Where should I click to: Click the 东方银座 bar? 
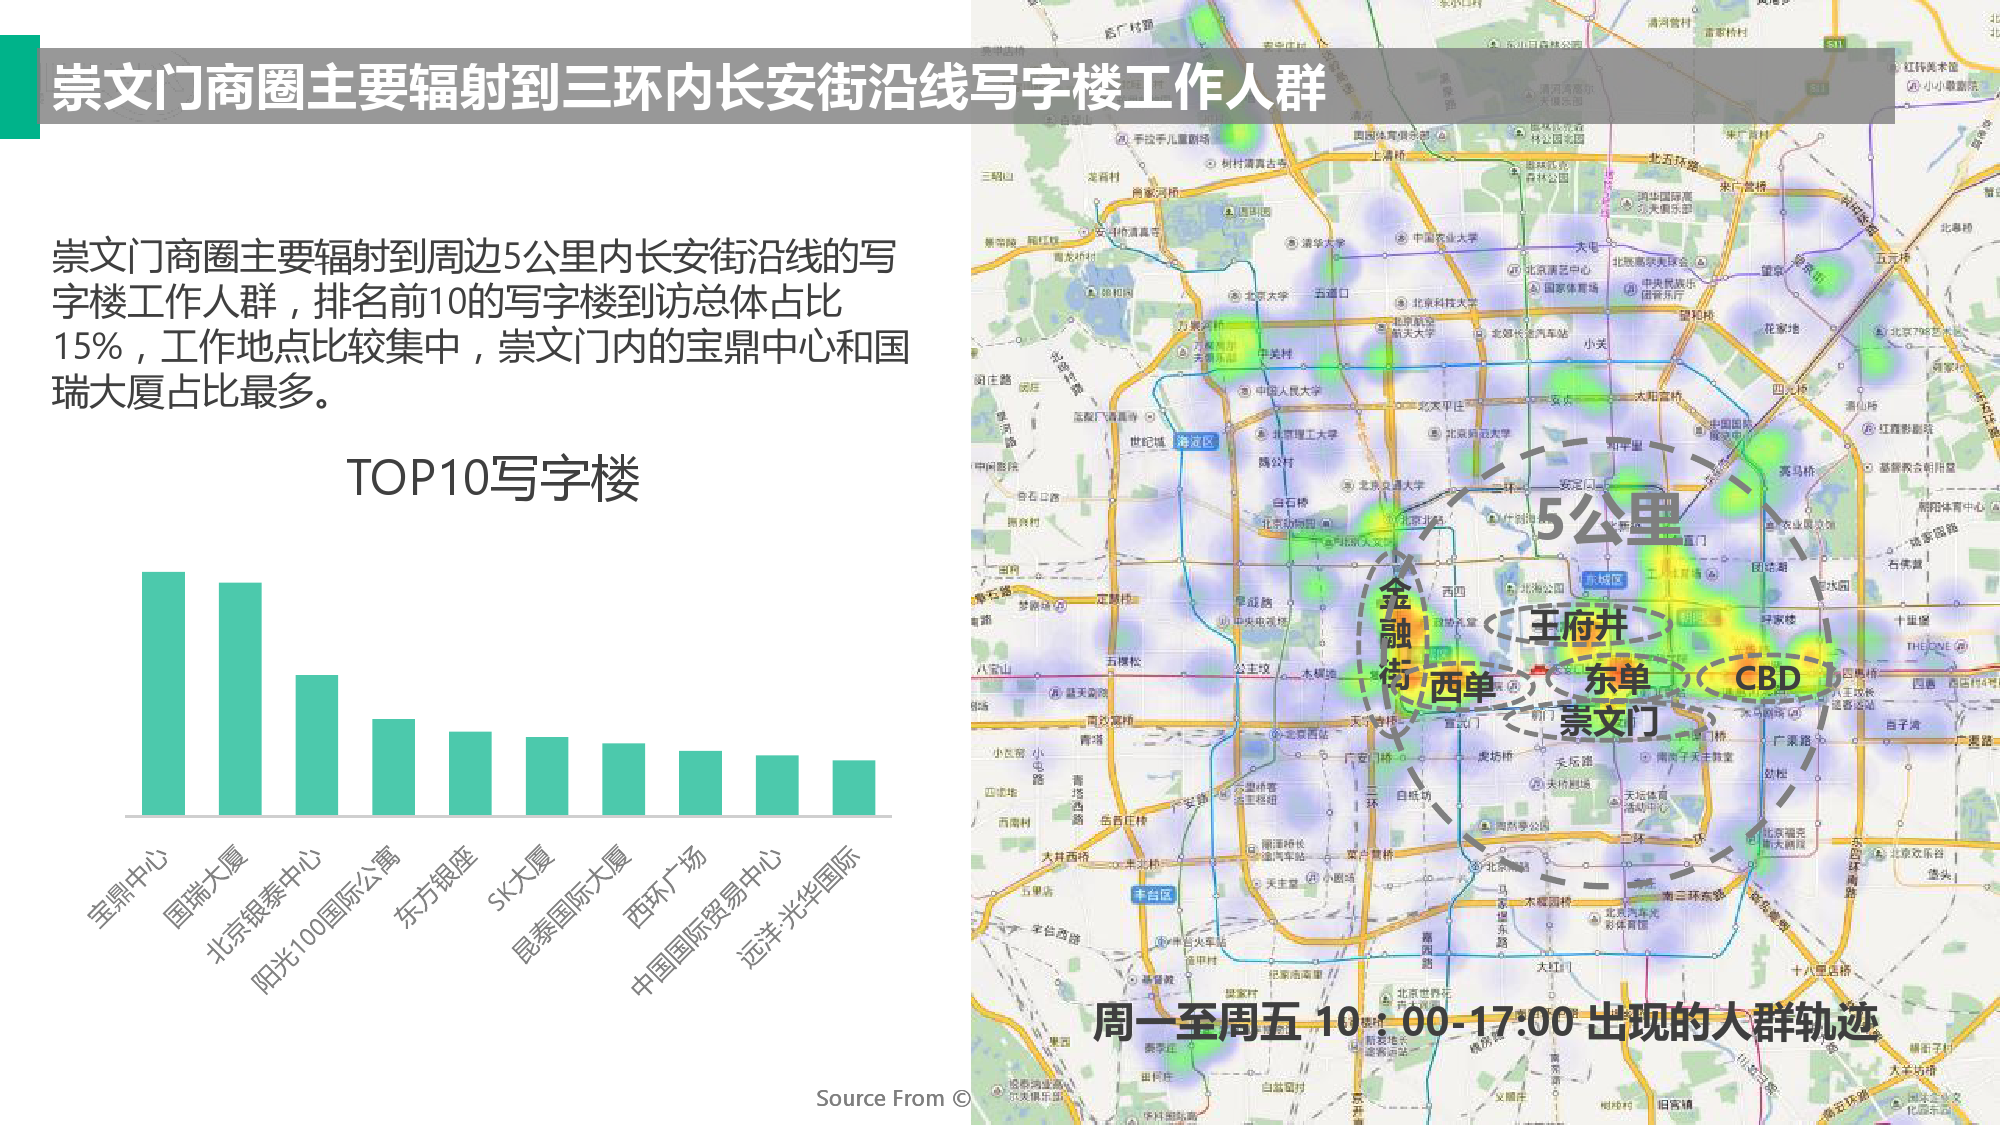click(470, 773)
